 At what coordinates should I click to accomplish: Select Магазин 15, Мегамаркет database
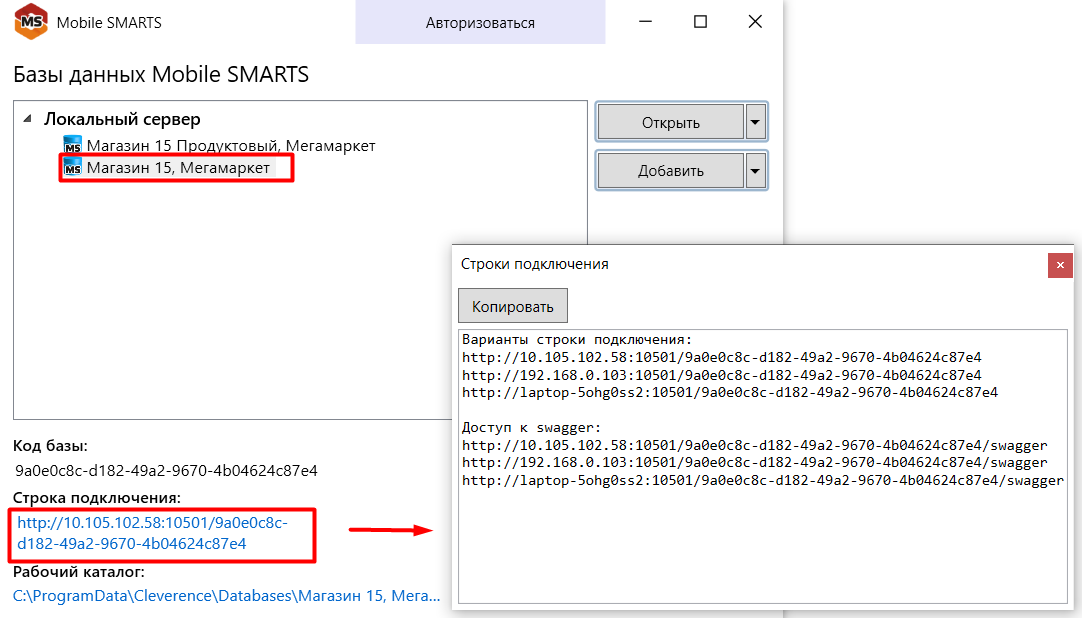point(178,168)
